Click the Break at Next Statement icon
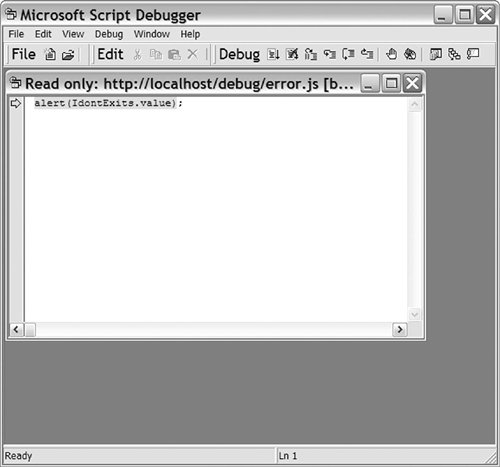The image size is (500, 467). click(311, 54)
